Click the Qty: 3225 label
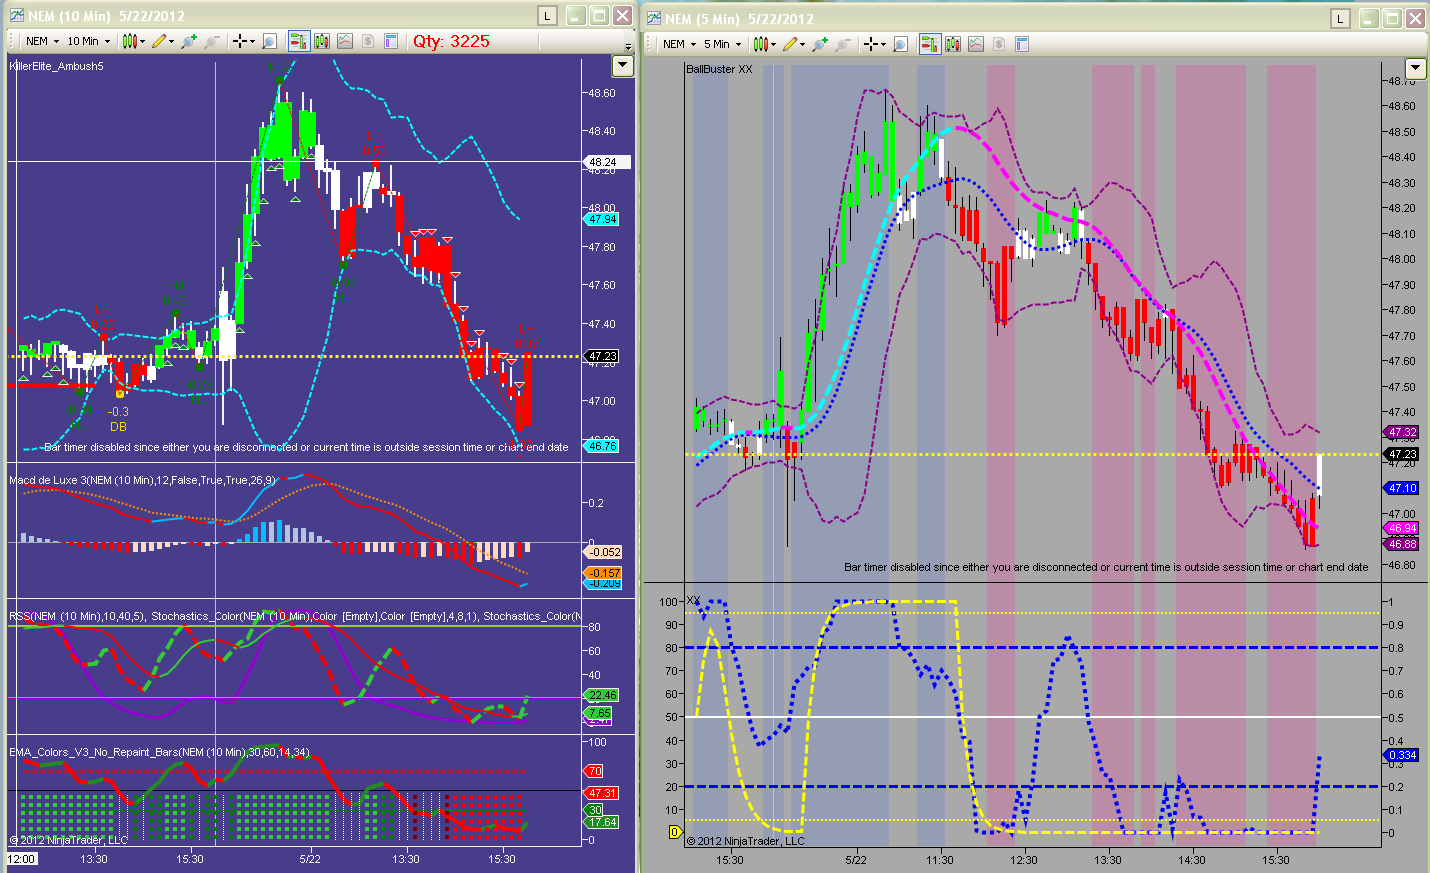The height and width of the screenshot is (873, 1430). tap(452, 41)
